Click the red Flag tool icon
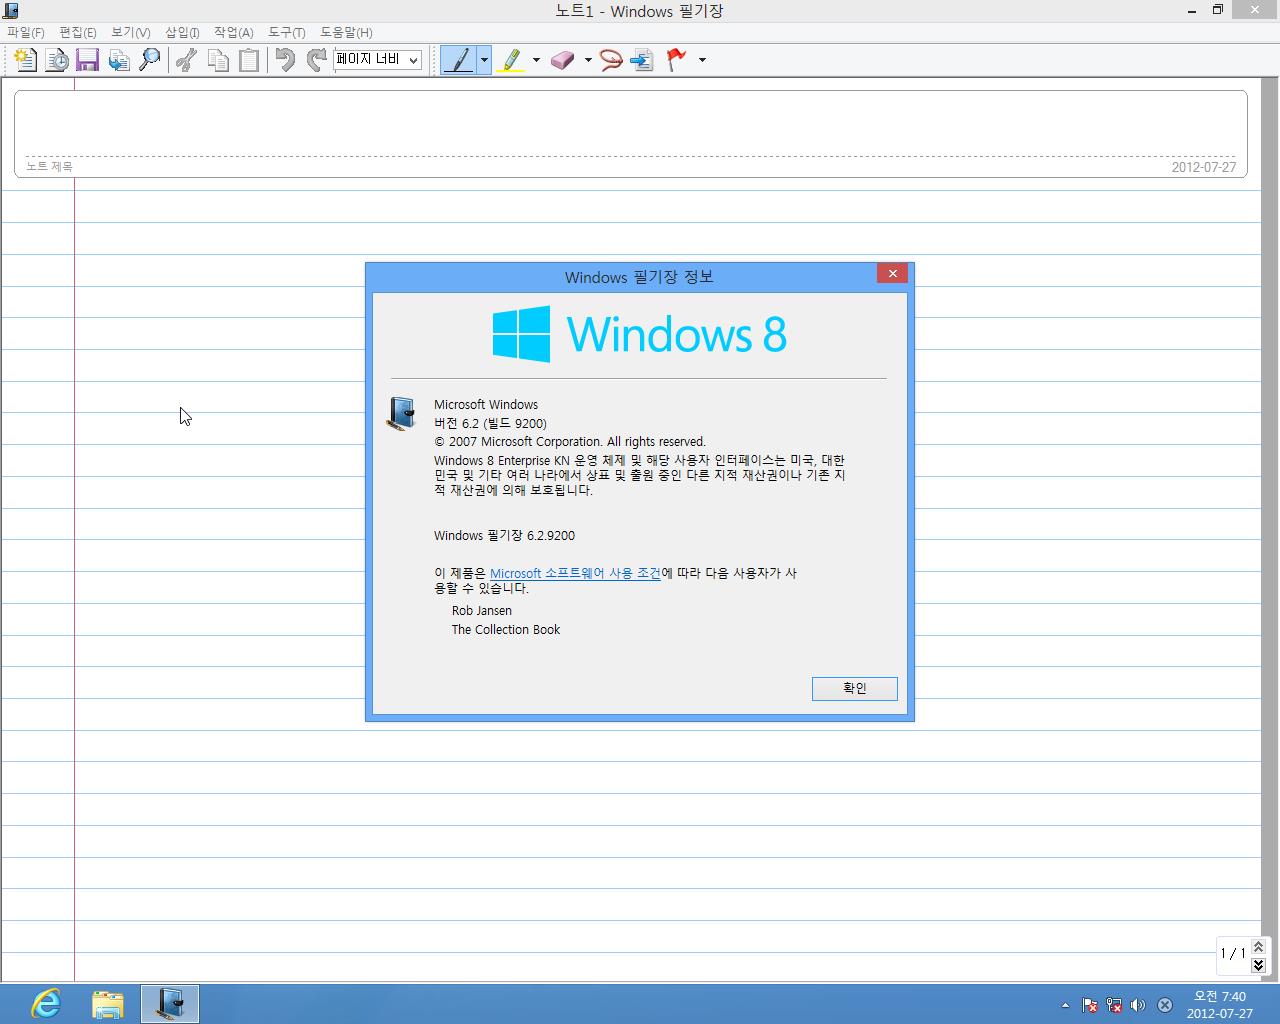Image resolution: width=1280 pixels, height=1024 pixels. point(677,60)
